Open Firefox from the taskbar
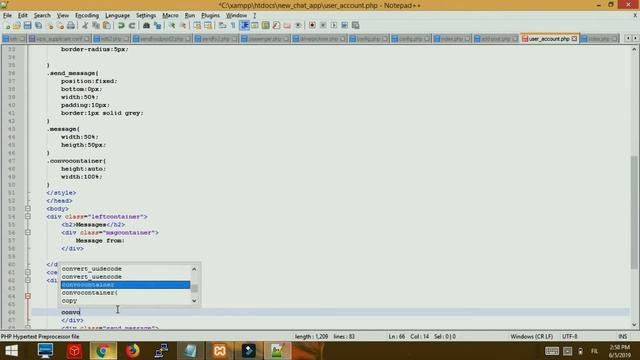This screenshot has width=640, height=360. tap(132, 351)
